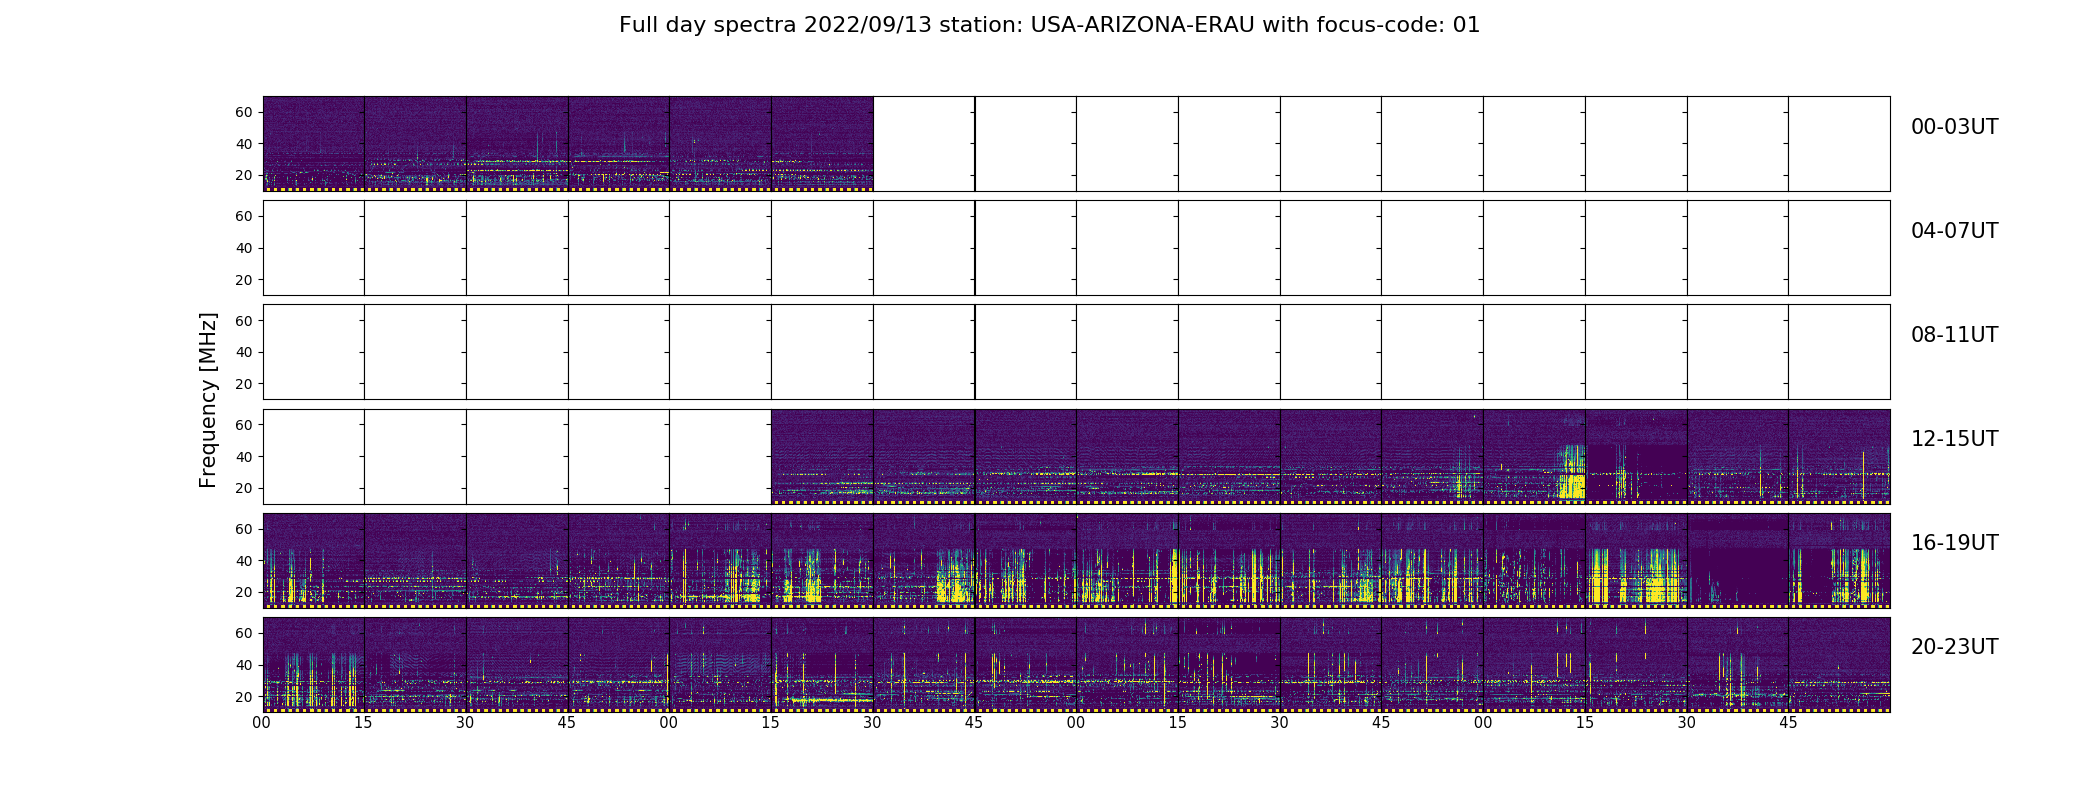Click the 60 tick of the 12-15UT row
The image size is (2100, 800).
243,425
